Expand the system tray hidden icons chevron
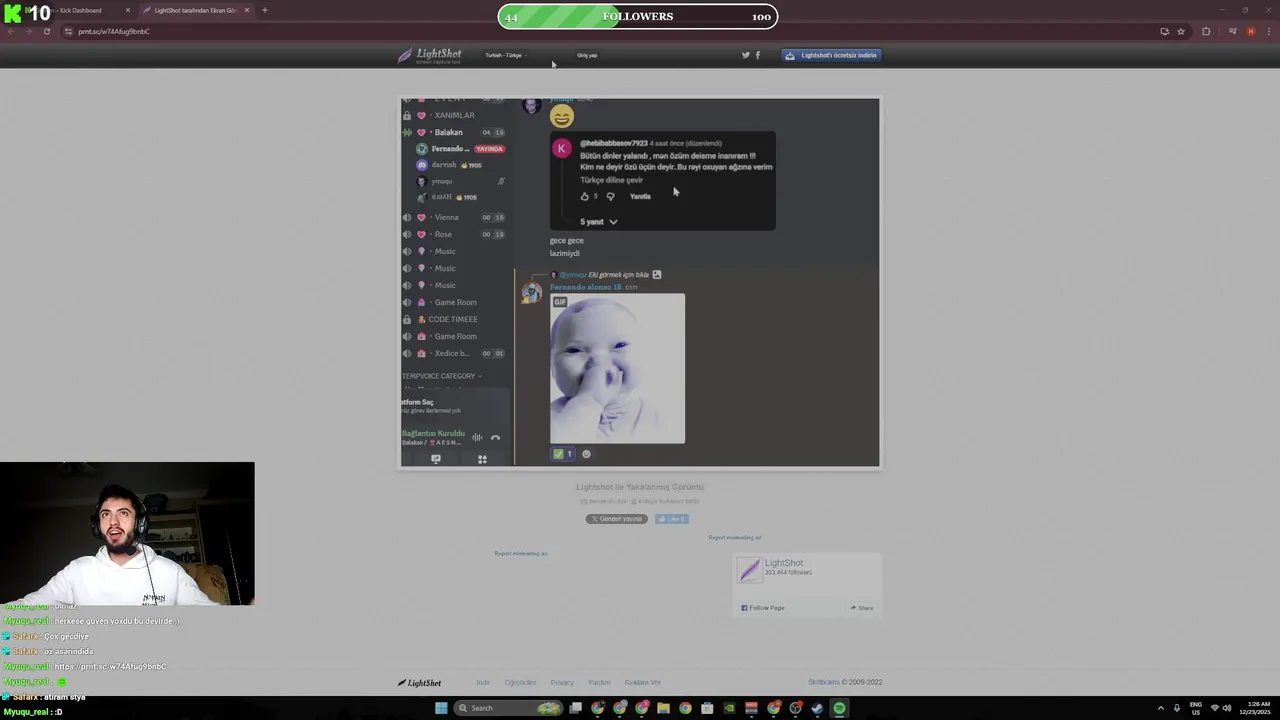Image resolution: width=1280 pixels, height=720 pixels. click(x=1161, y=708)
